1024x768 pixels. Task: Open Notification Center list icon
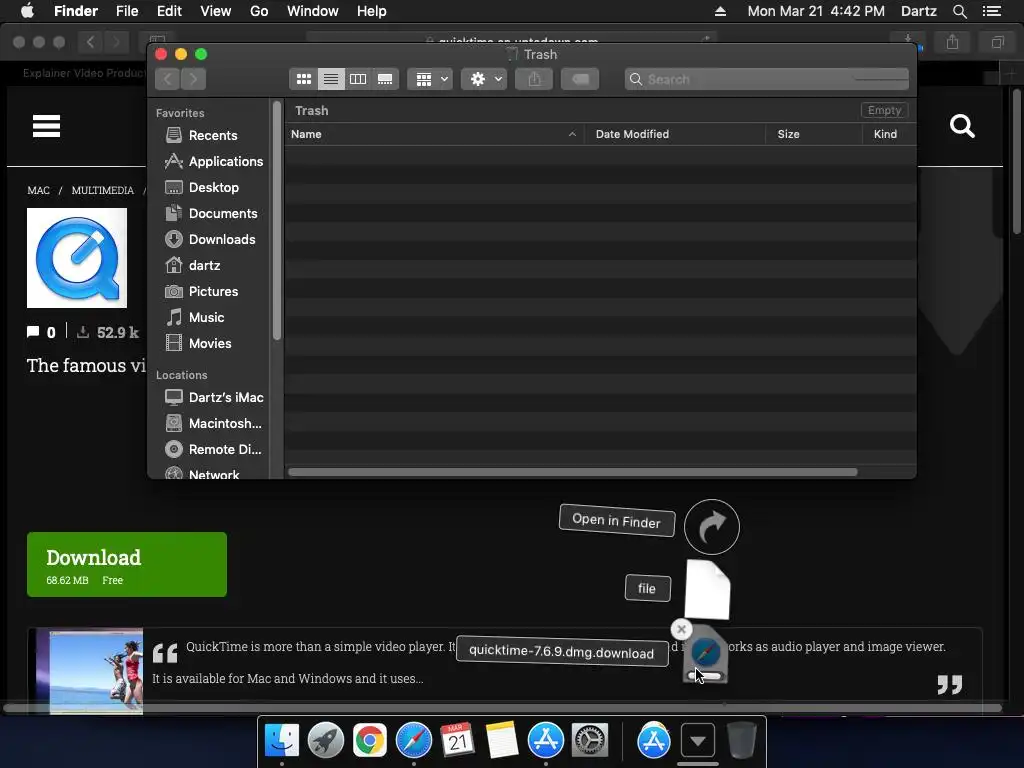tap(992, 11)
